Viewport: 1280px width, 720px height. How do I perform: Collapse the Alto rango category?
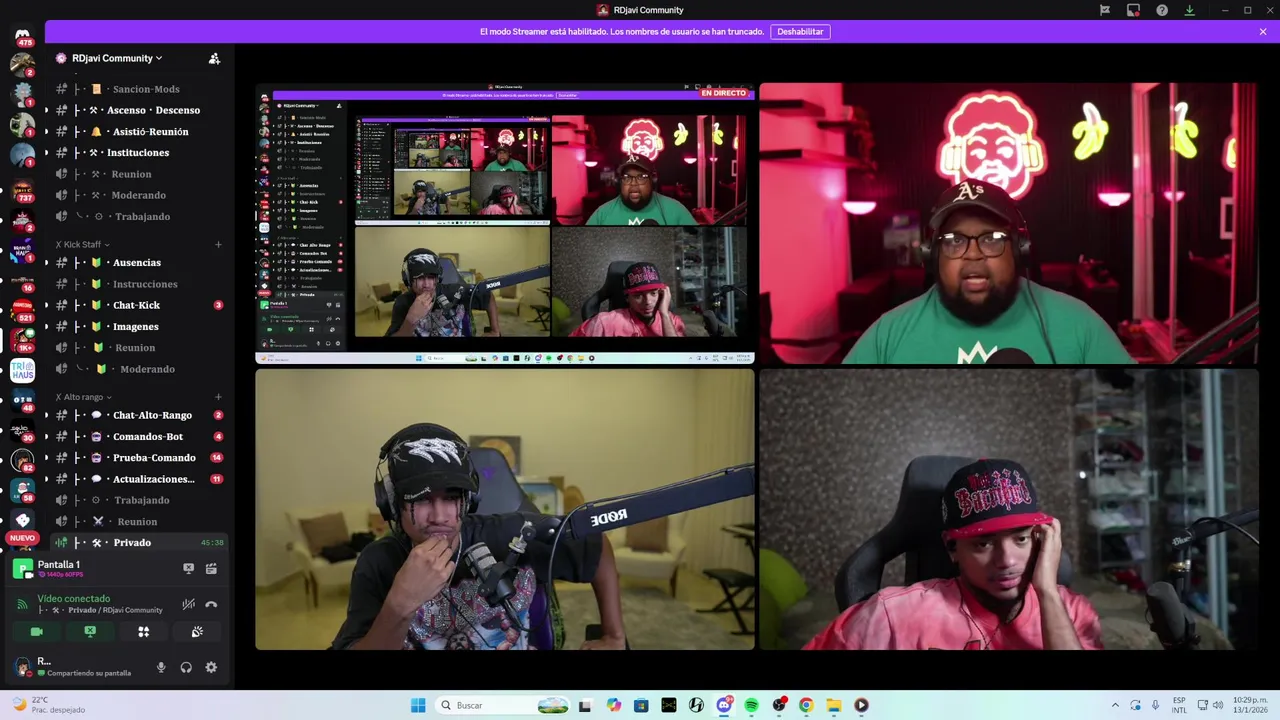tap(84, 397)
